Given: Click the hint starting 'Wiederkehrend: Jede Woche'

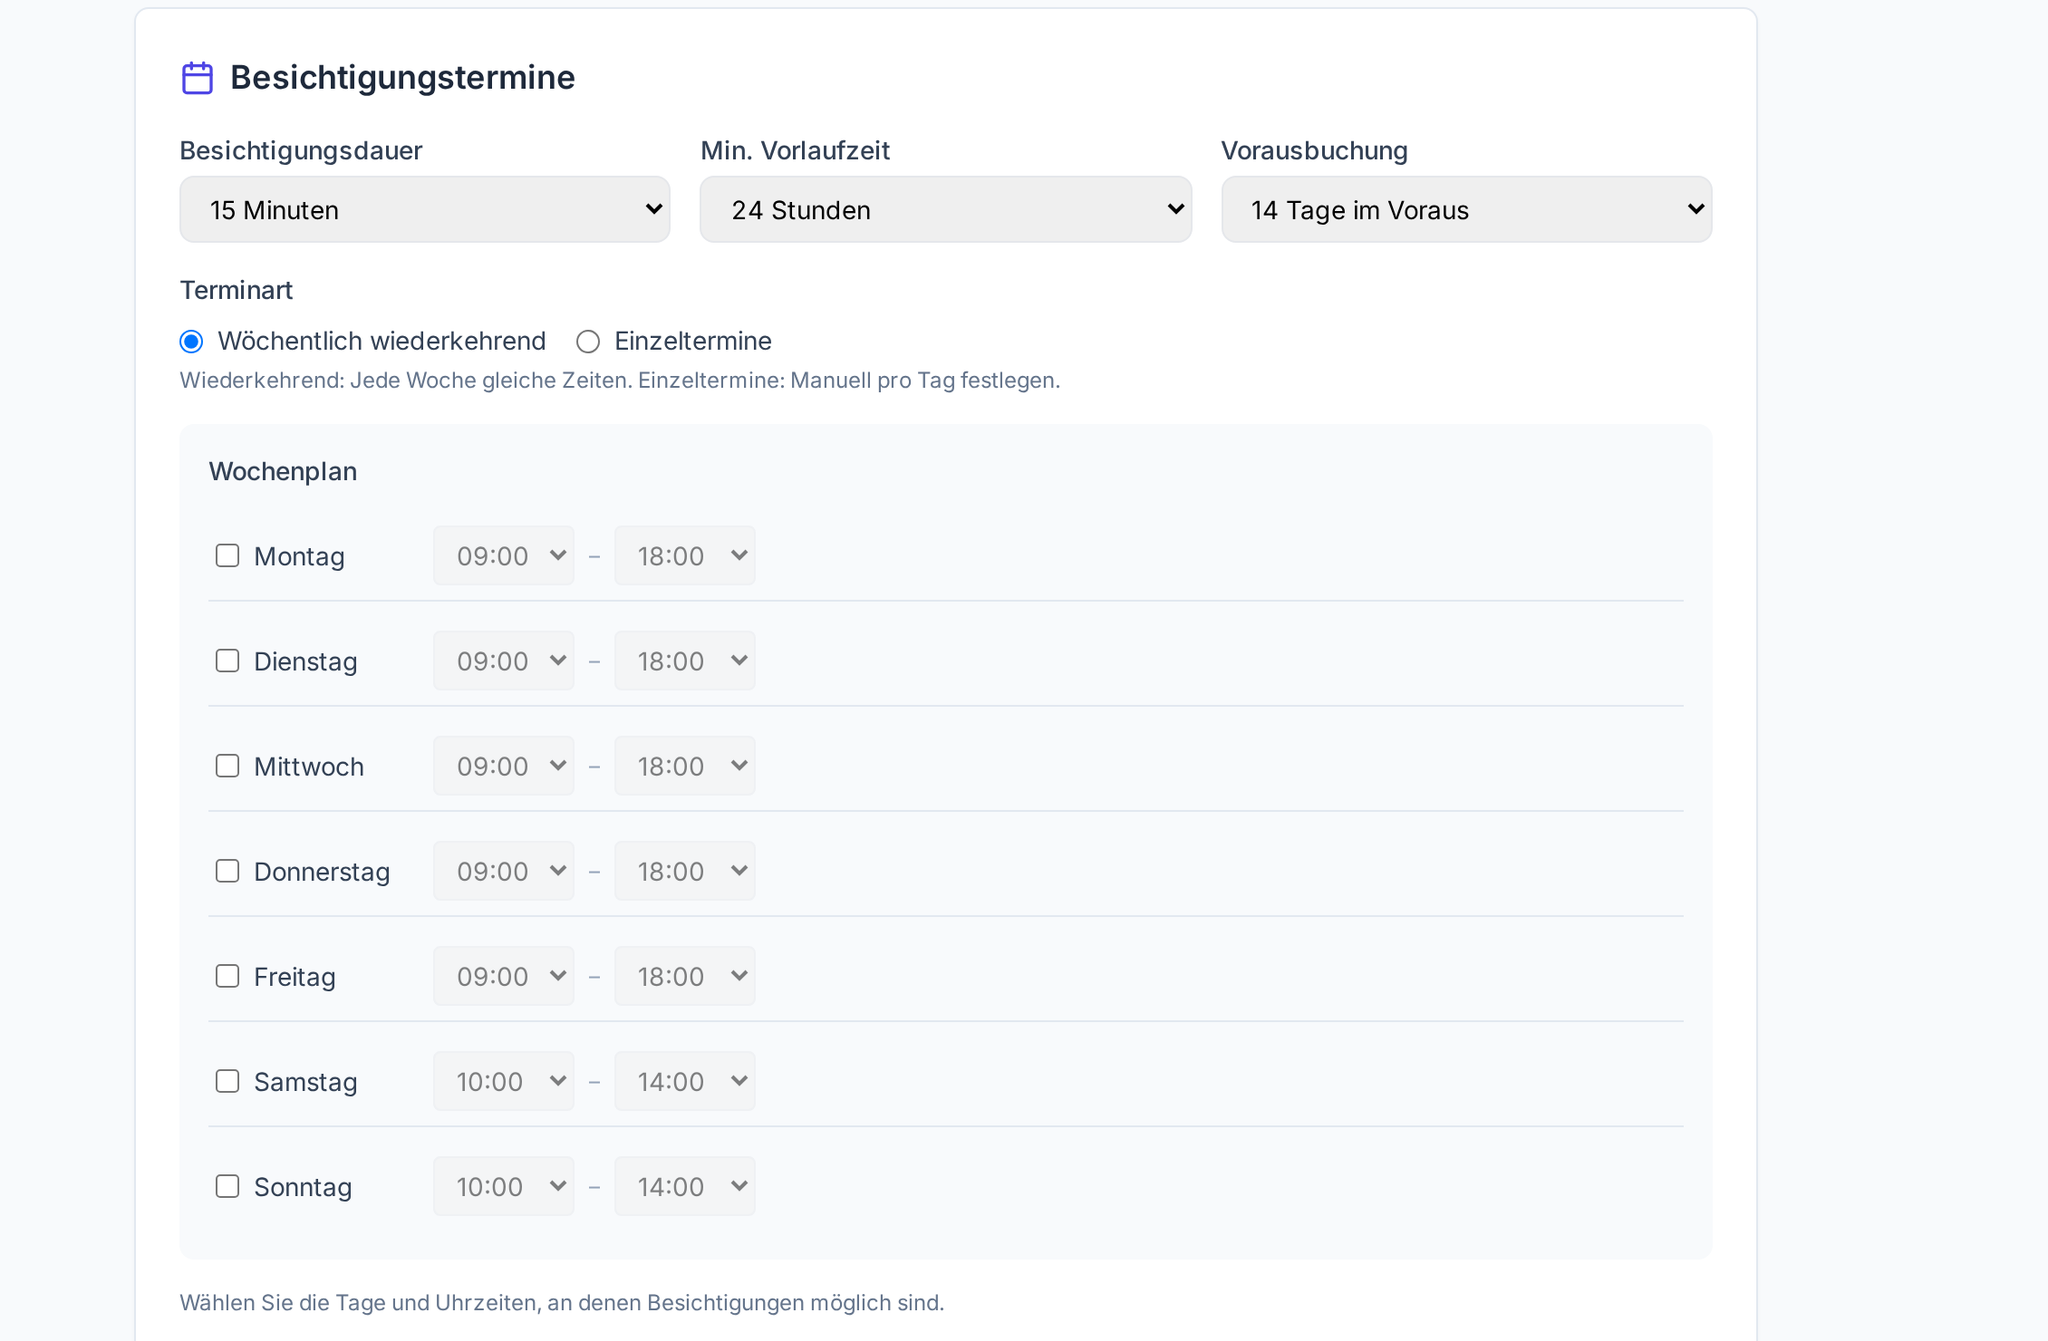Looking at the screenshot, I should [x=620, y=381].
